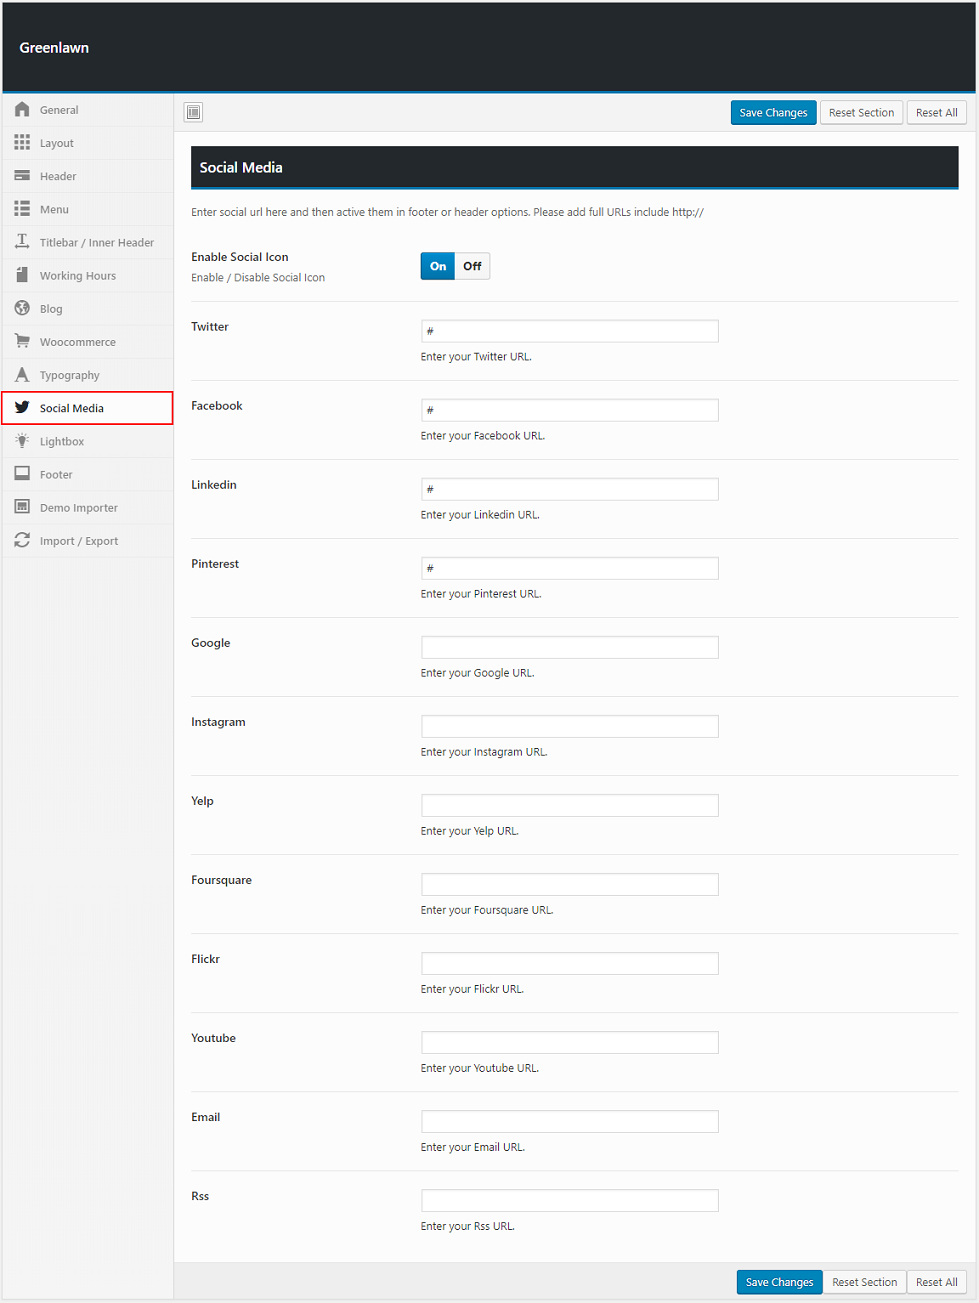Screen dimensions: 979x1303
Task: Turn social icons On
Action: [438, 266]
